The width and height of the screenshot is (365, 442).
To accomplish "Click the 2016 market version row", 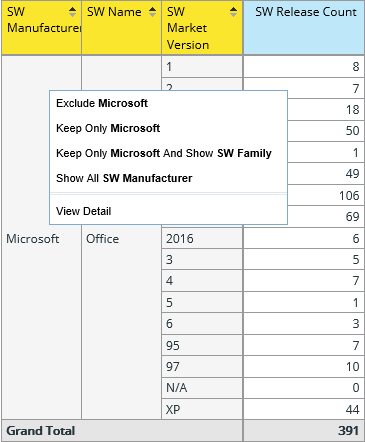I will [x=202, y=239].
